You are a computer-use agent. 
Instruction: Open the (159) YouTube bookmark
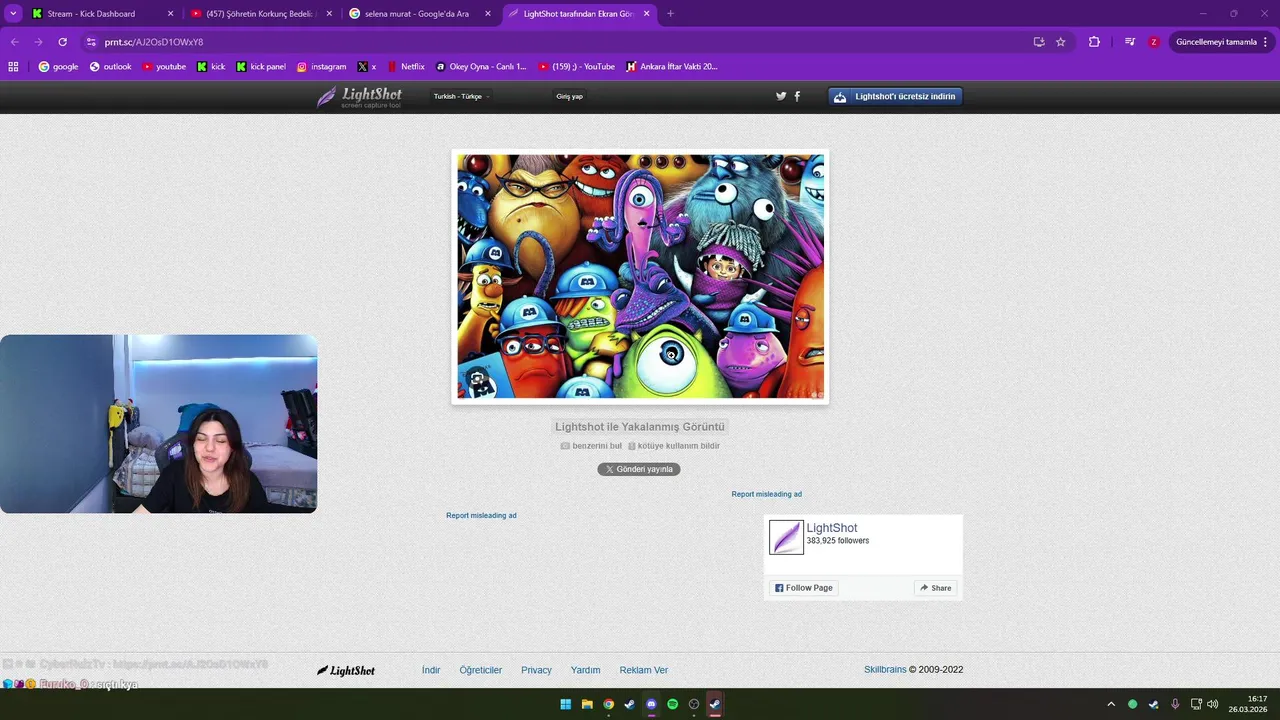(x=577, y=67)
